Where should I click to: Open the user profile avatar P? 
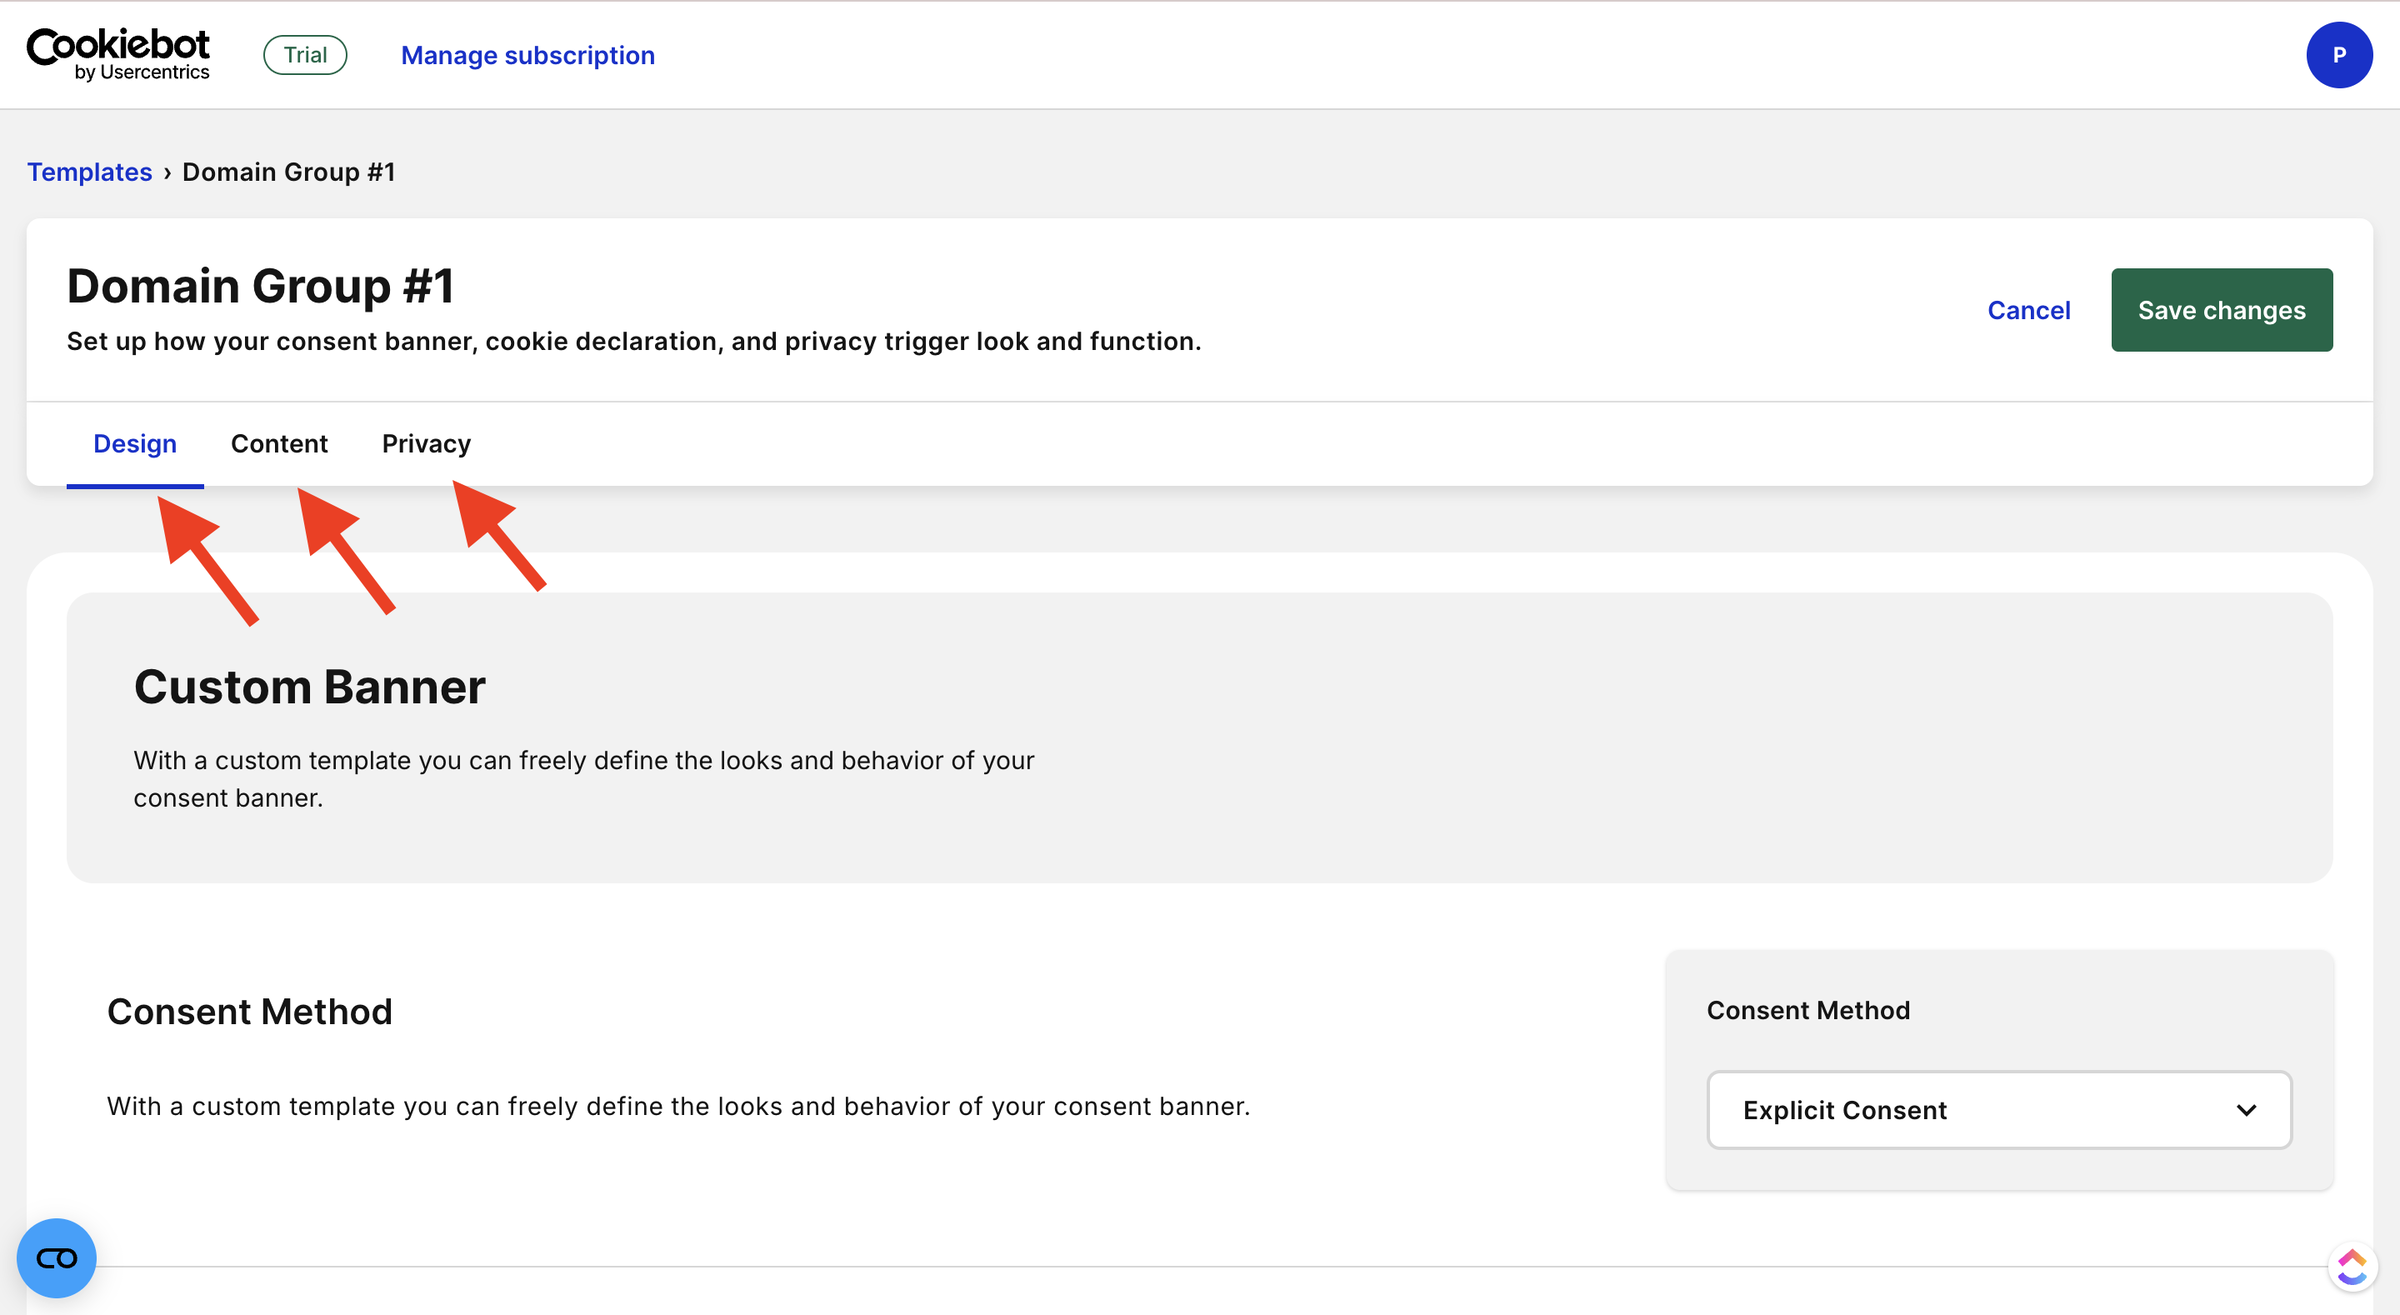(2339, 55)
